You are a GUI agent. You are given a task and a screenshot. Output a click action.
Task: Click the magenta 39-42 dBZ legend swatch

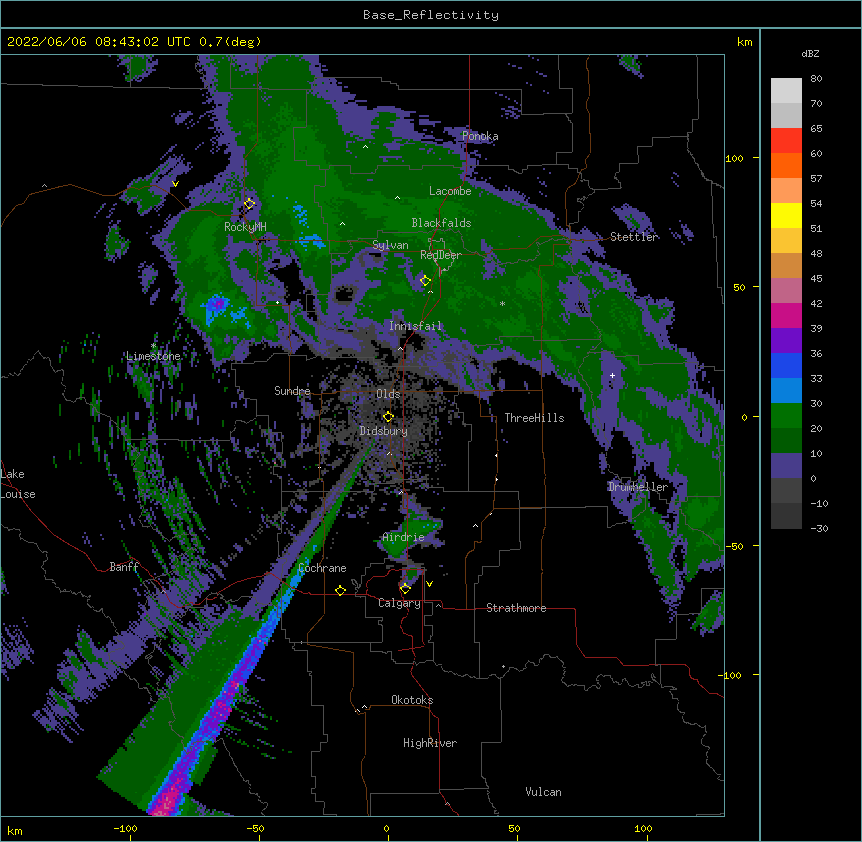(786, 315)
